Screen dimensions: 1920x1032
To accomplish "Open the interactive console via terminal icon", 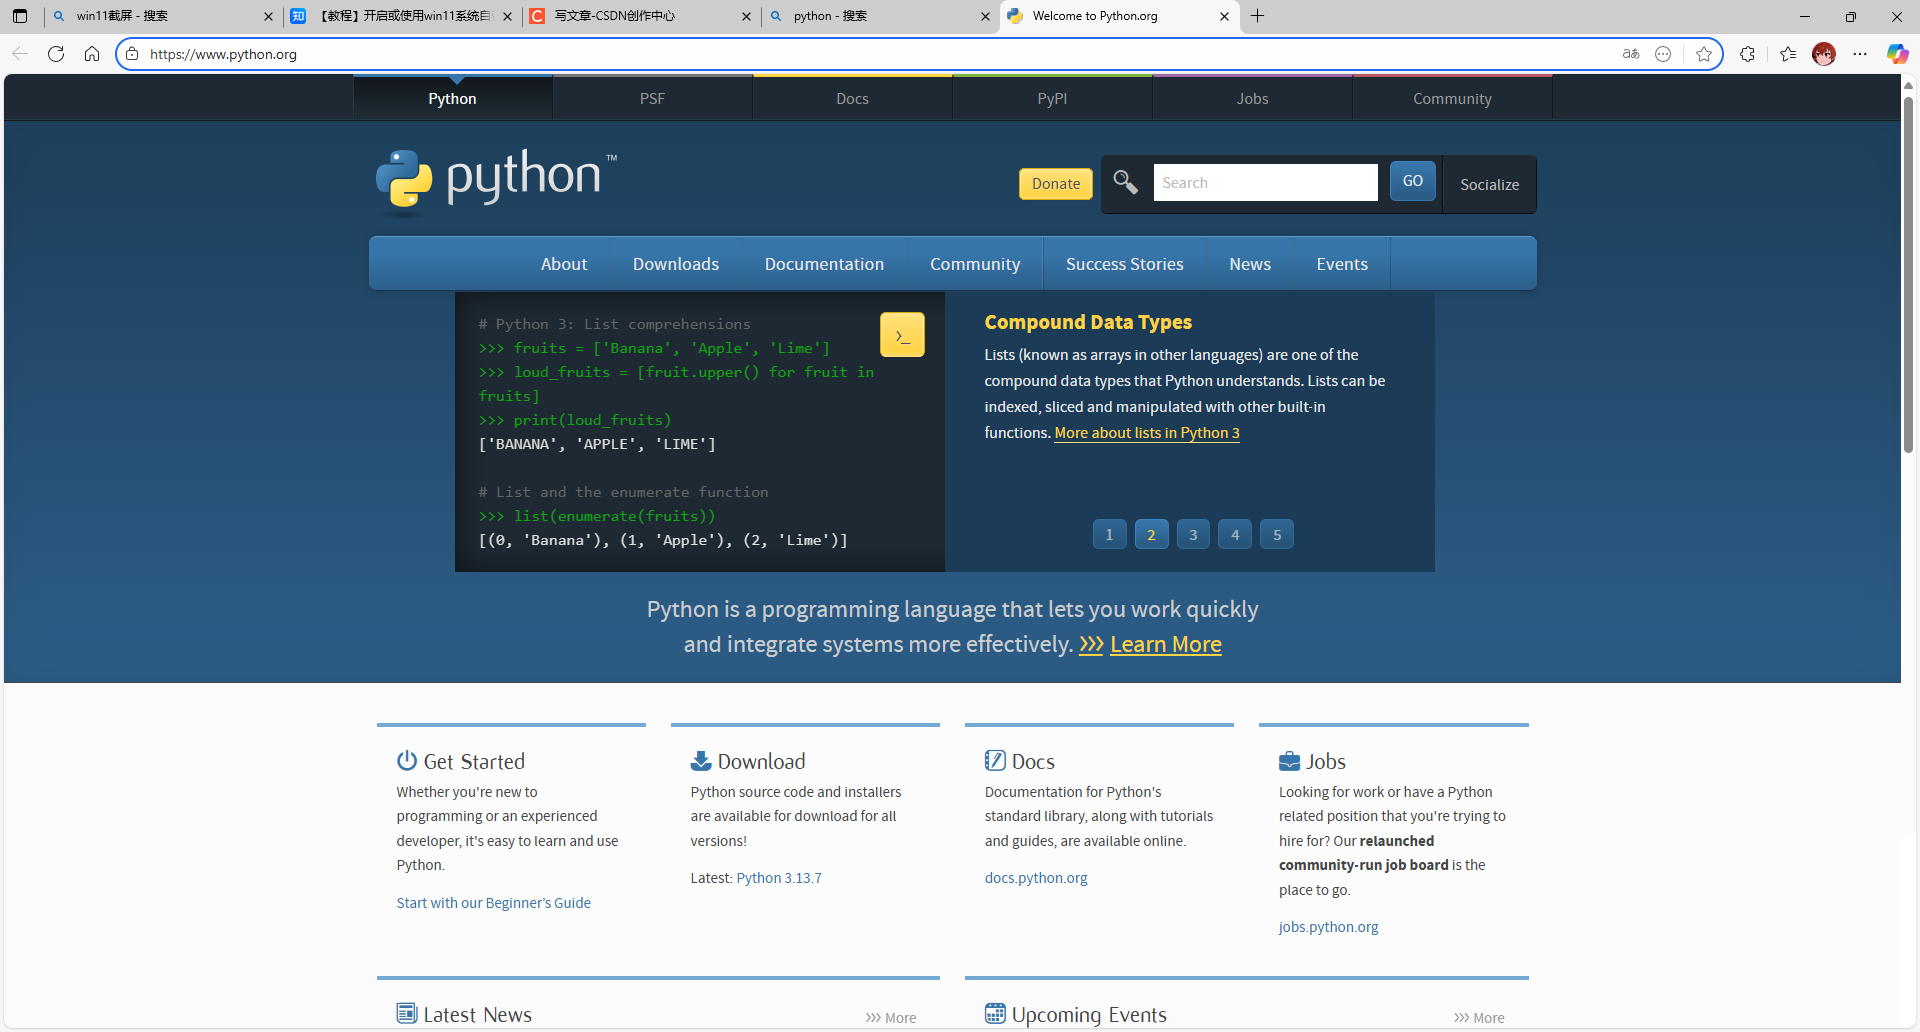I will (x=902, y=334).
